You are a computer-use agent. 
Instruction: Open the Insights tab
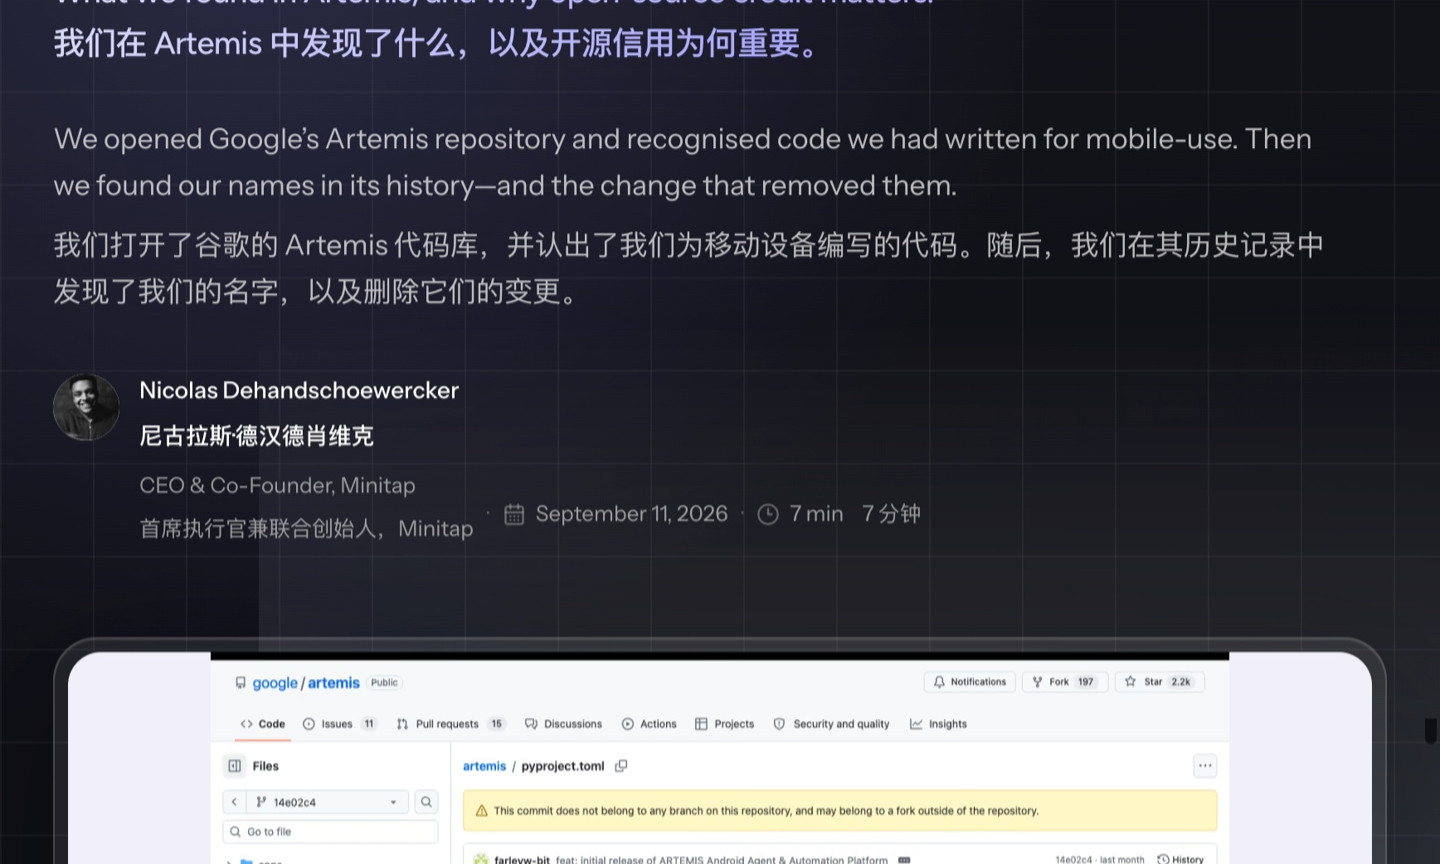point(938,724)
